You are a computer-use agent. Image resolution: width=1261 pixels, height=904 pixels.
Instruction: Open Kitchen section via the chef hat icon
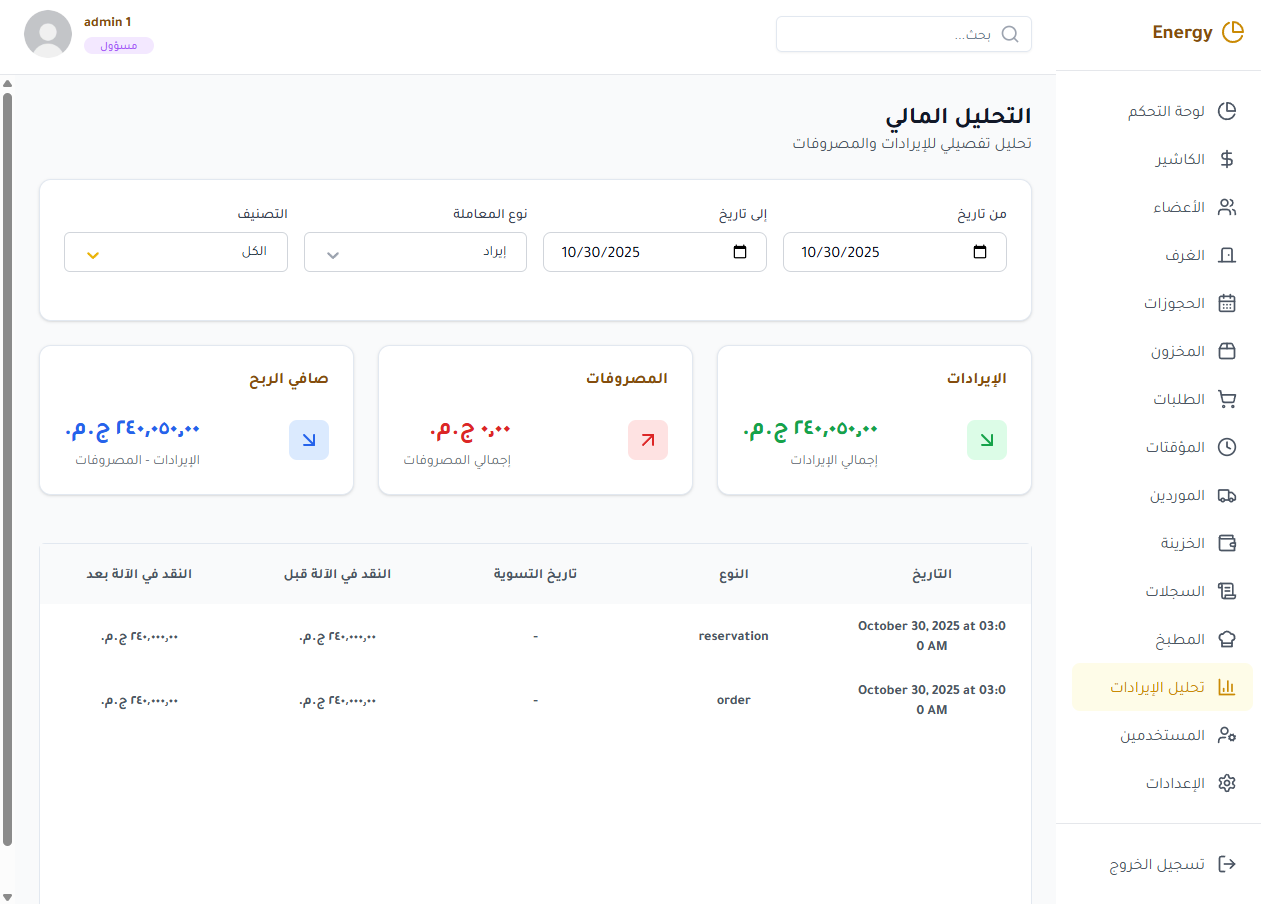tap(1227, 638)
